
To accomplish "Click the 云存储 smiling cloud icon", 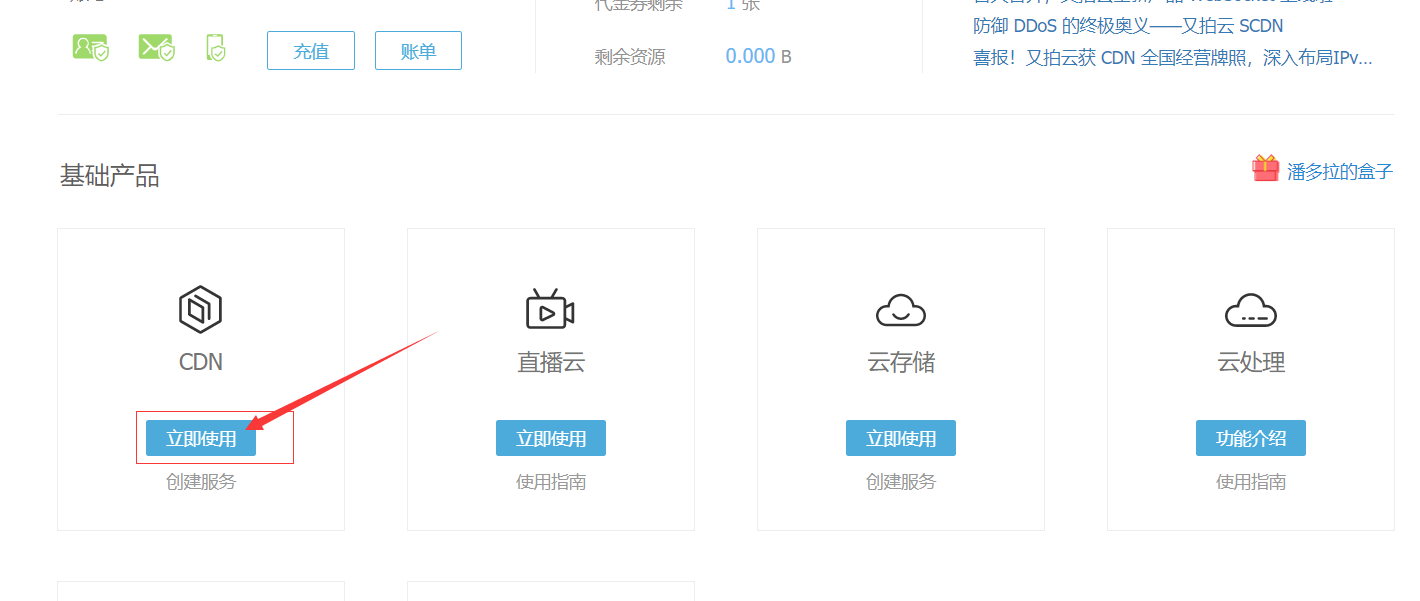I will click(900, 310).
